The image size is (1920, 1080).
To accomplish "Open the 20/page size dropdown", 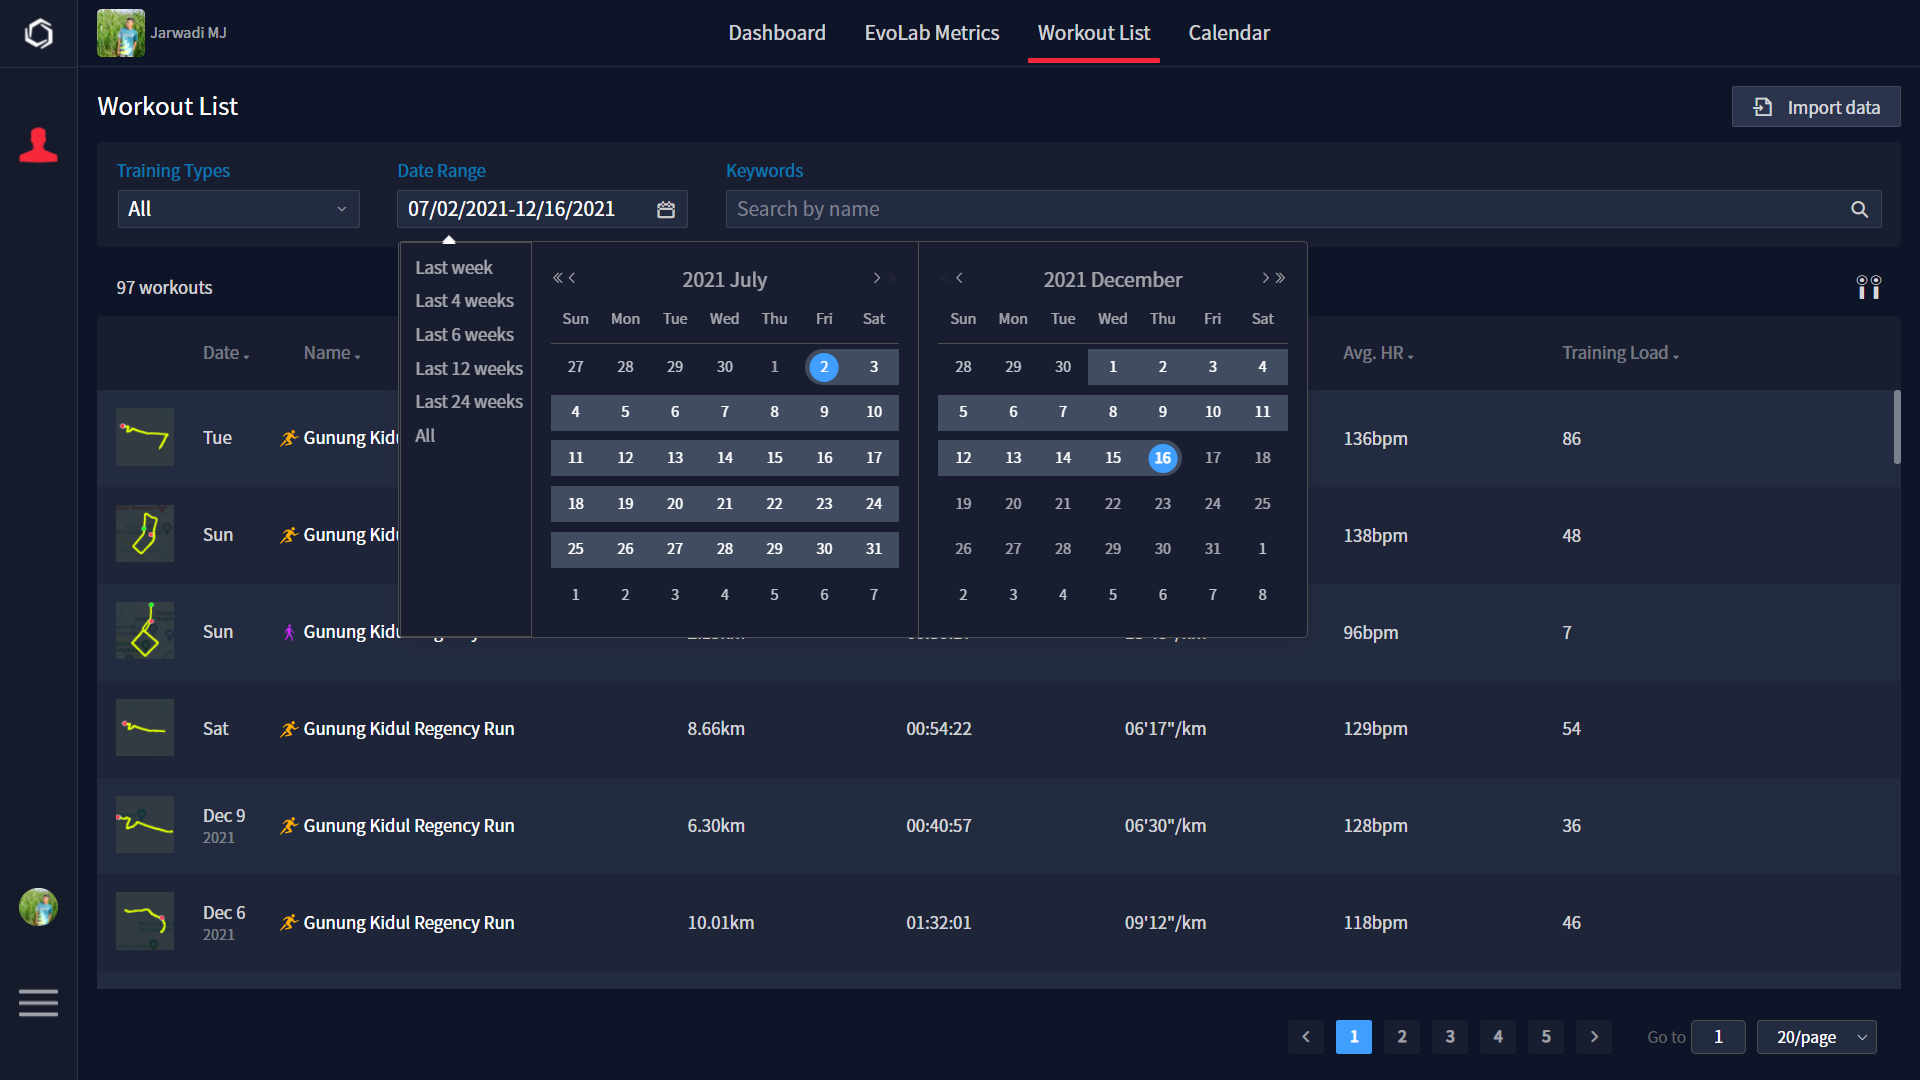I will click(1816, 1037).
